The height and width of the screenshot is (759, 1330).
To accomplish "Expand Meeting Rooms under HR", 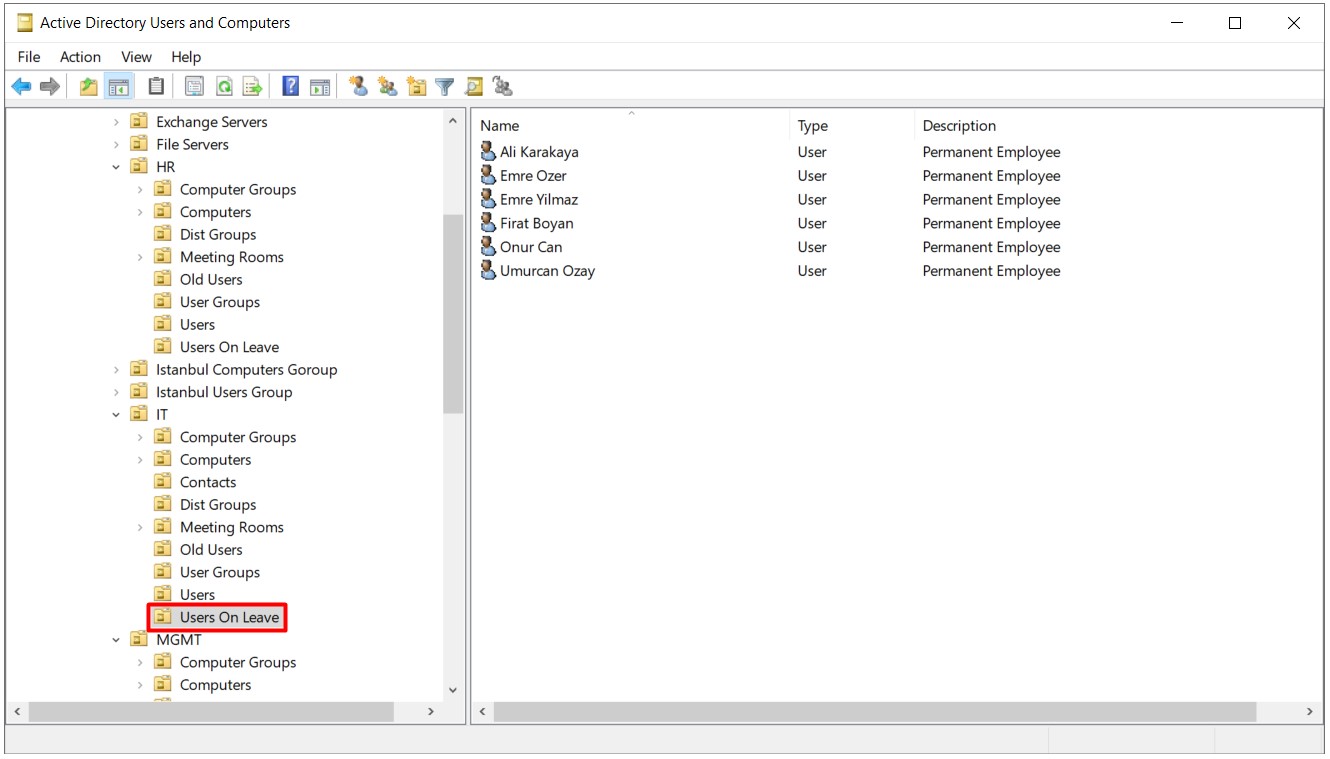I will 140,257.
